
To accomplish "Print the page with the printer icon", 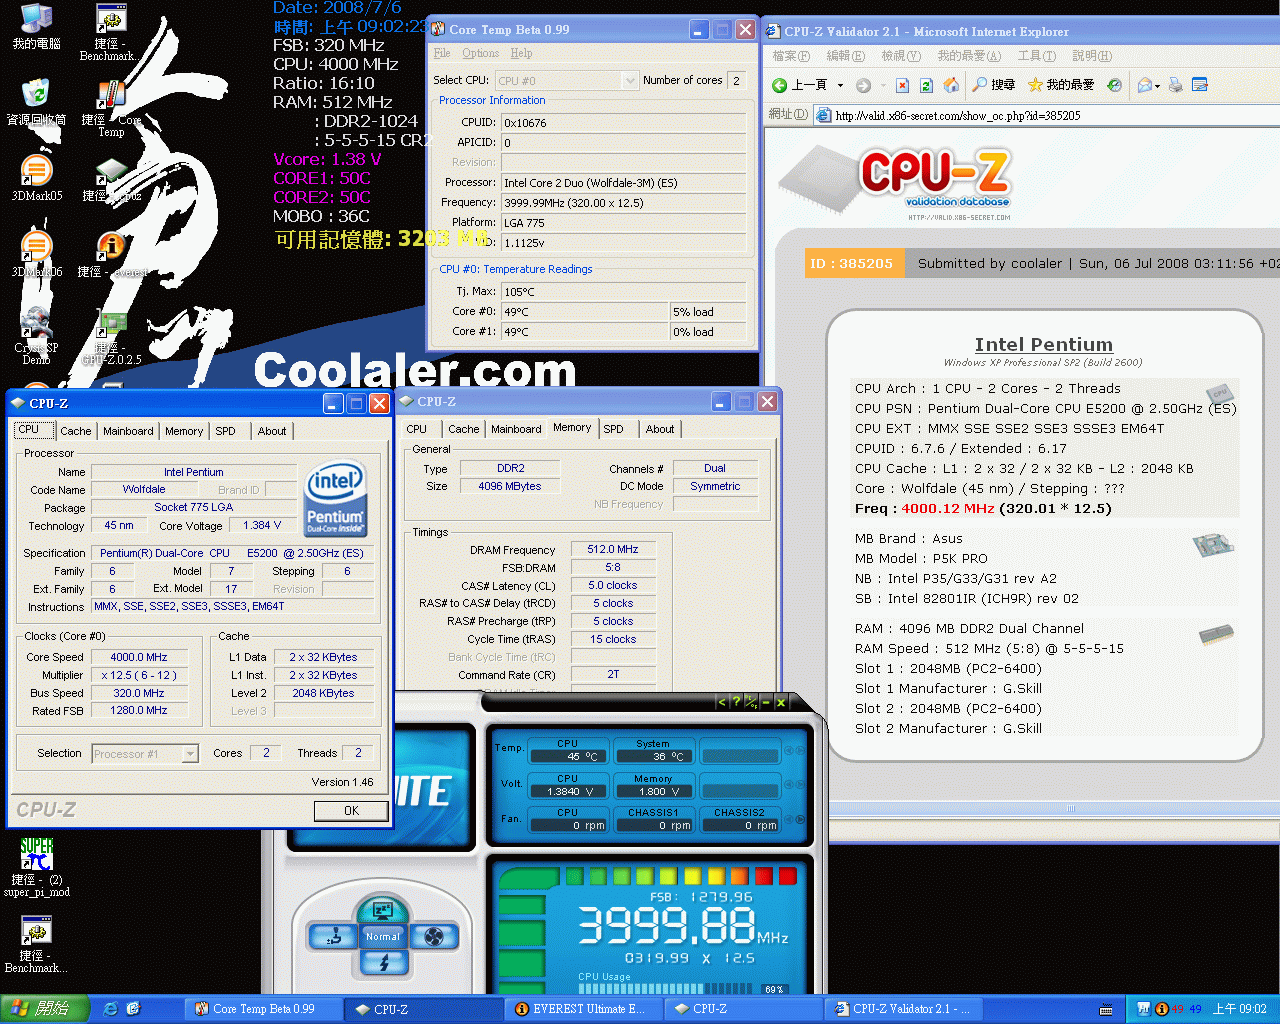I will point(1176,85).
